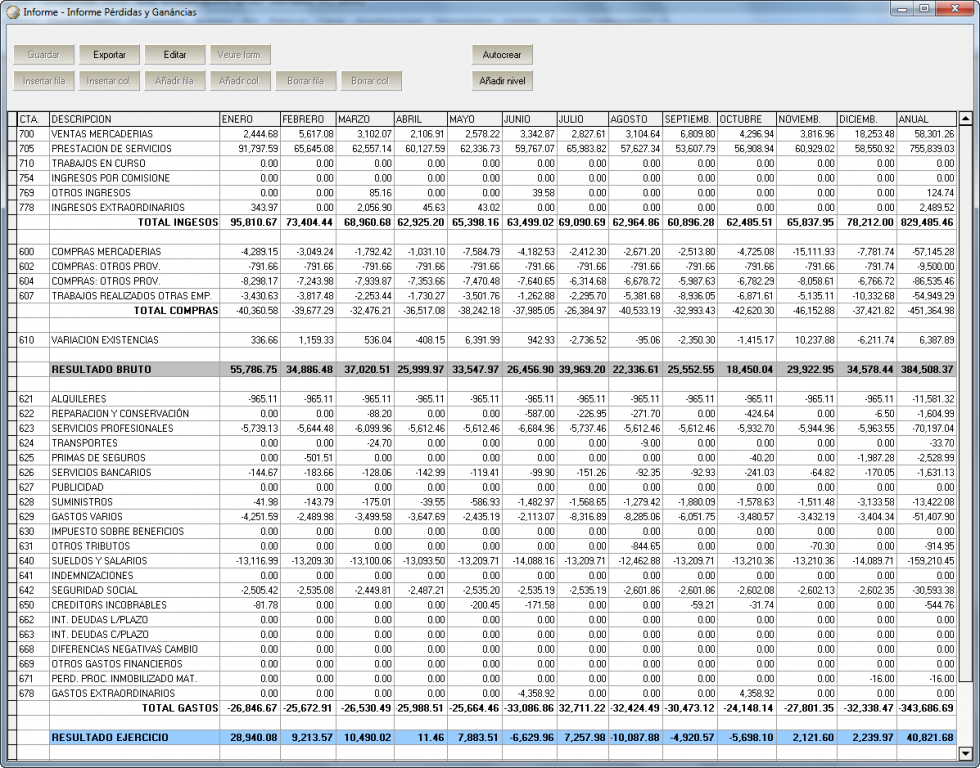Click the Editar button
The image size is (980, 768).
click(x=175, y=54)
